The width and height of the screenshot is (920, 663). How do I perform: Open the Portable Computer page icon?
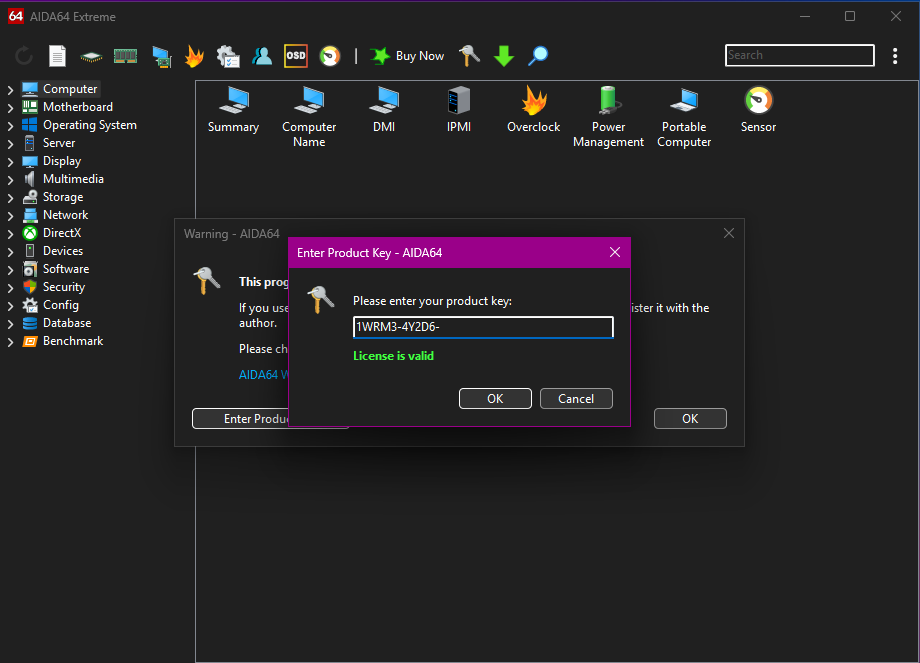click(684, 117)
